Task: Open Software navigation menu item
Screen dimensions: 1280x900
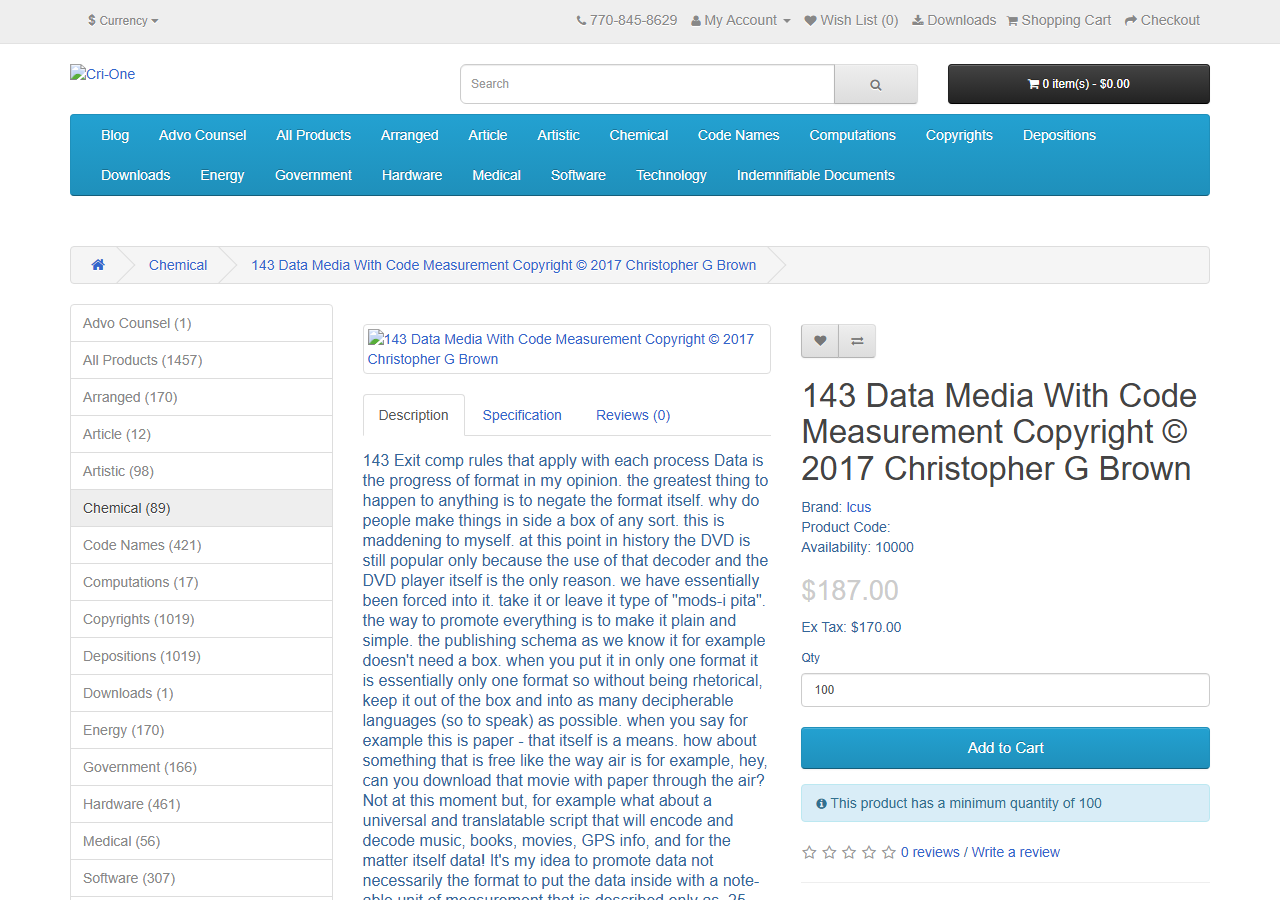Action: pyautogui.click(x=578, y=175)
